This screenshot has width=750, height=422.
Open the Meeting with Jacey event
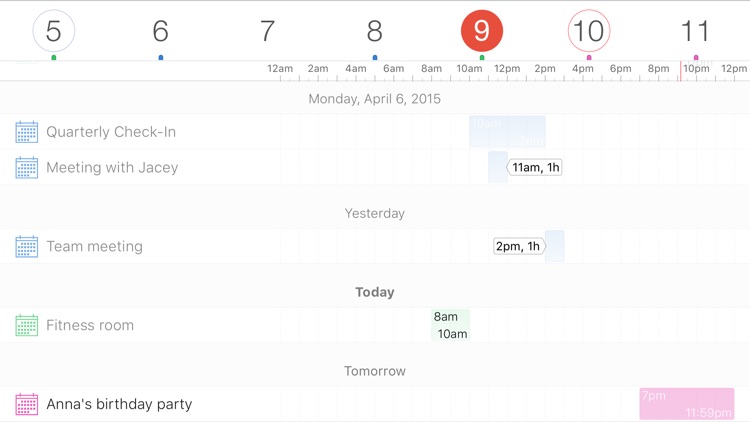[112, 167]
